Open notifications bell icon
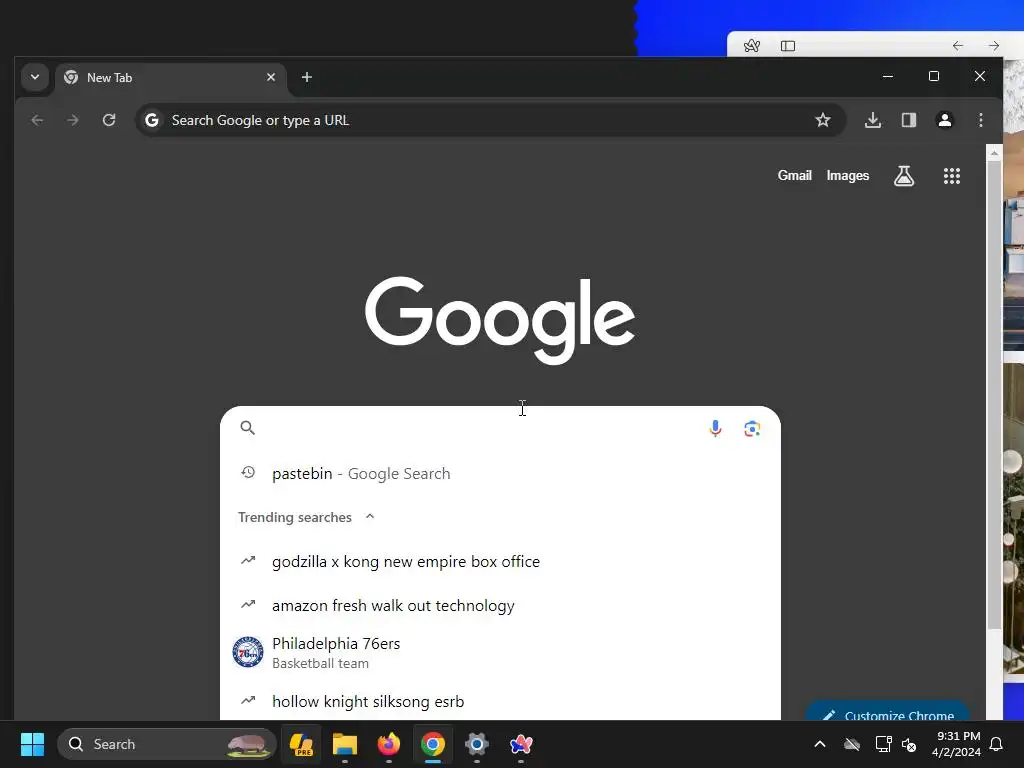Image resolution: width=1024 pixels, height=768 pixels. [x=997, y=744]
